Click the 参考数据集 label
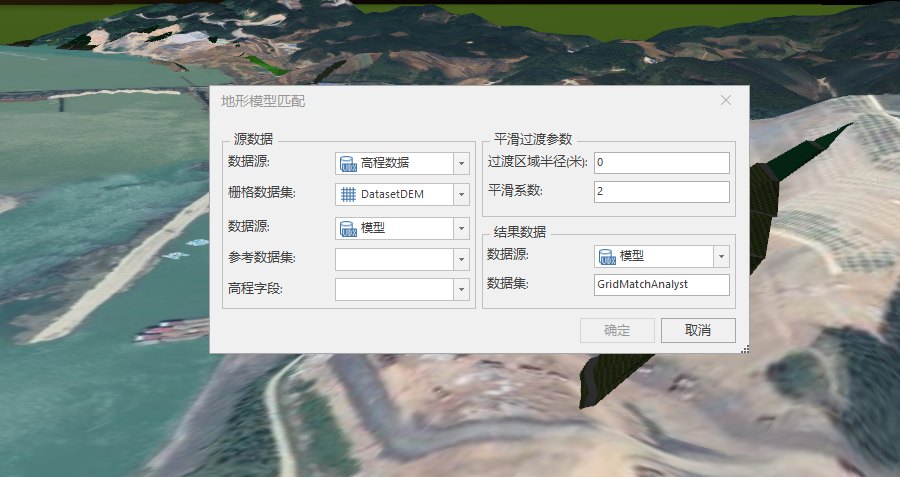This screenshot has width=900, height=477. click(x=262, y=258)
